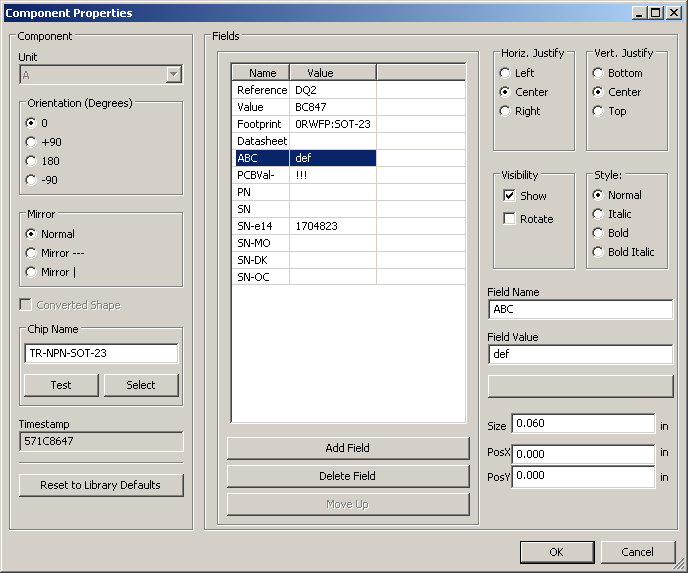688x573 pixels.
Task: Click the Field Value input
Action: pyautogui.click(x=580, y=354)
